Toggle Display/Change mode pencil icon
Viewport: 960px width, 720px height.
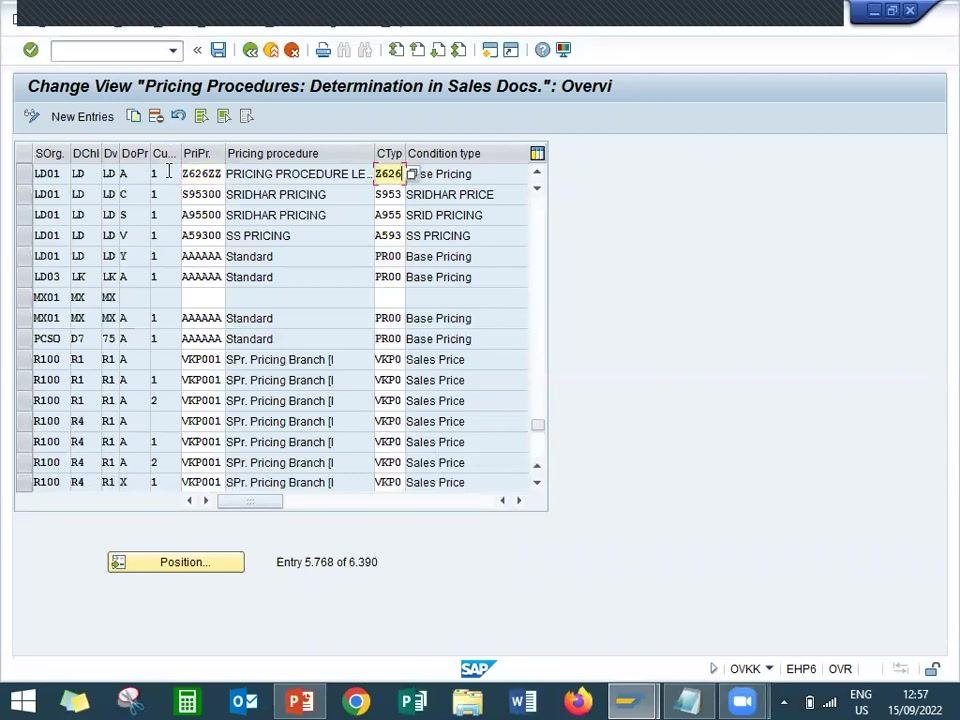31,116
